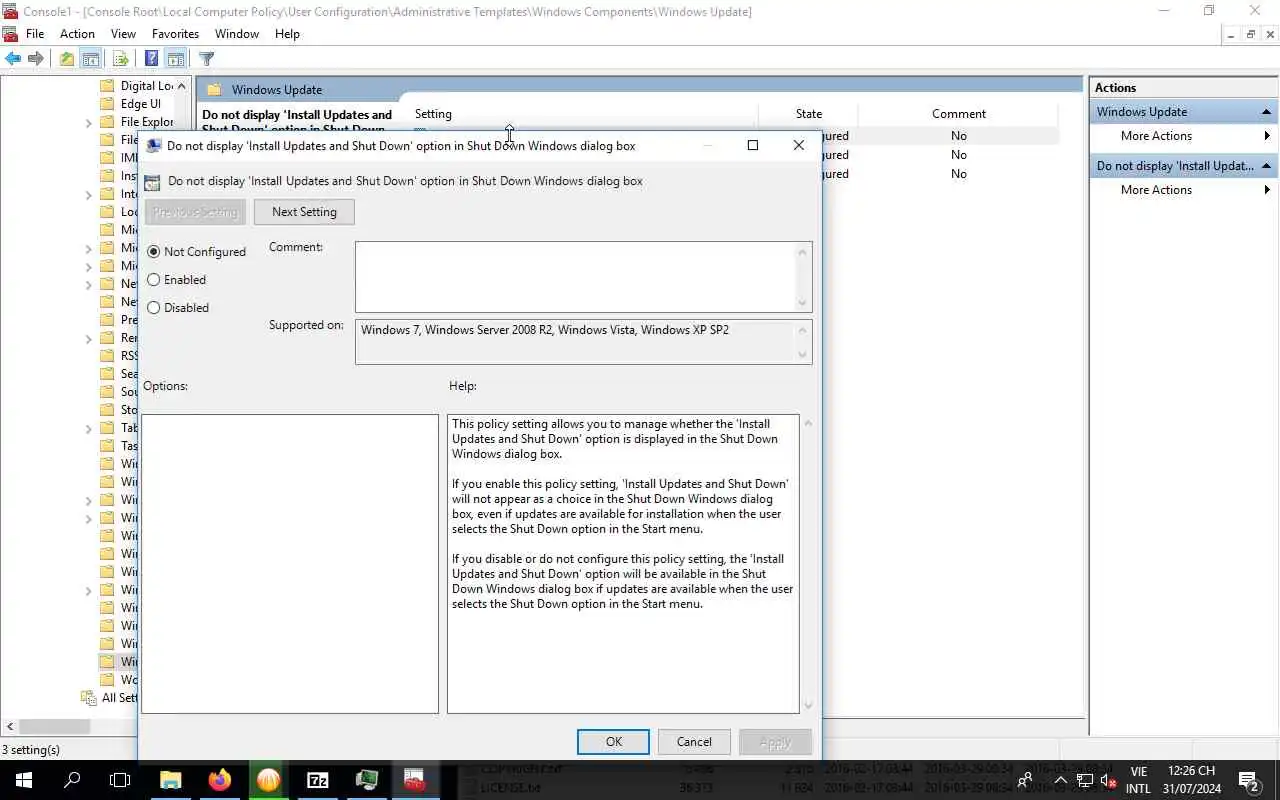Close the policy setting dialog
Viewport: 1280px width, 800px height.
[x=798, y=145]
